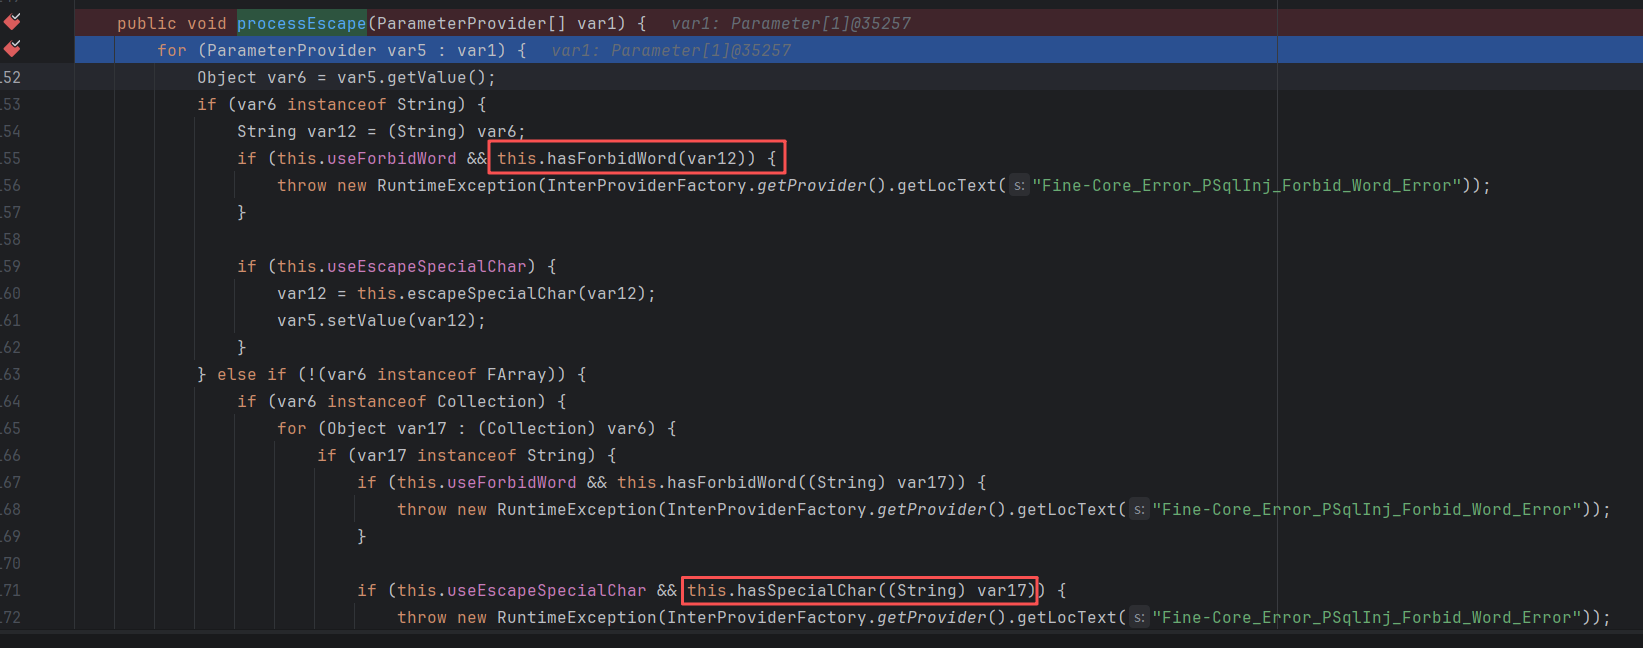Click the s: parameter hint on line 68
The width and height of the screenshot is (1643, 648).
pos(1138,510)
